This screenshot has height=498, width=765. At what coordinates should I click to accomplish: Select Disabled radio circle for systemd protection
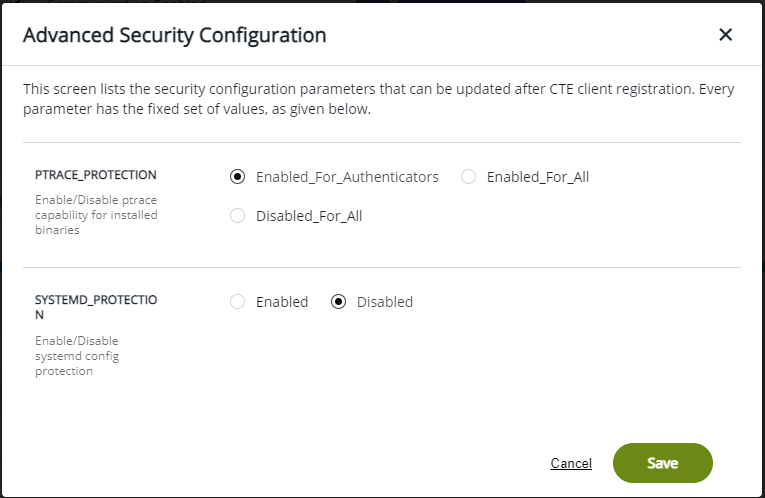pyautogui.click(x=338, y=302)
